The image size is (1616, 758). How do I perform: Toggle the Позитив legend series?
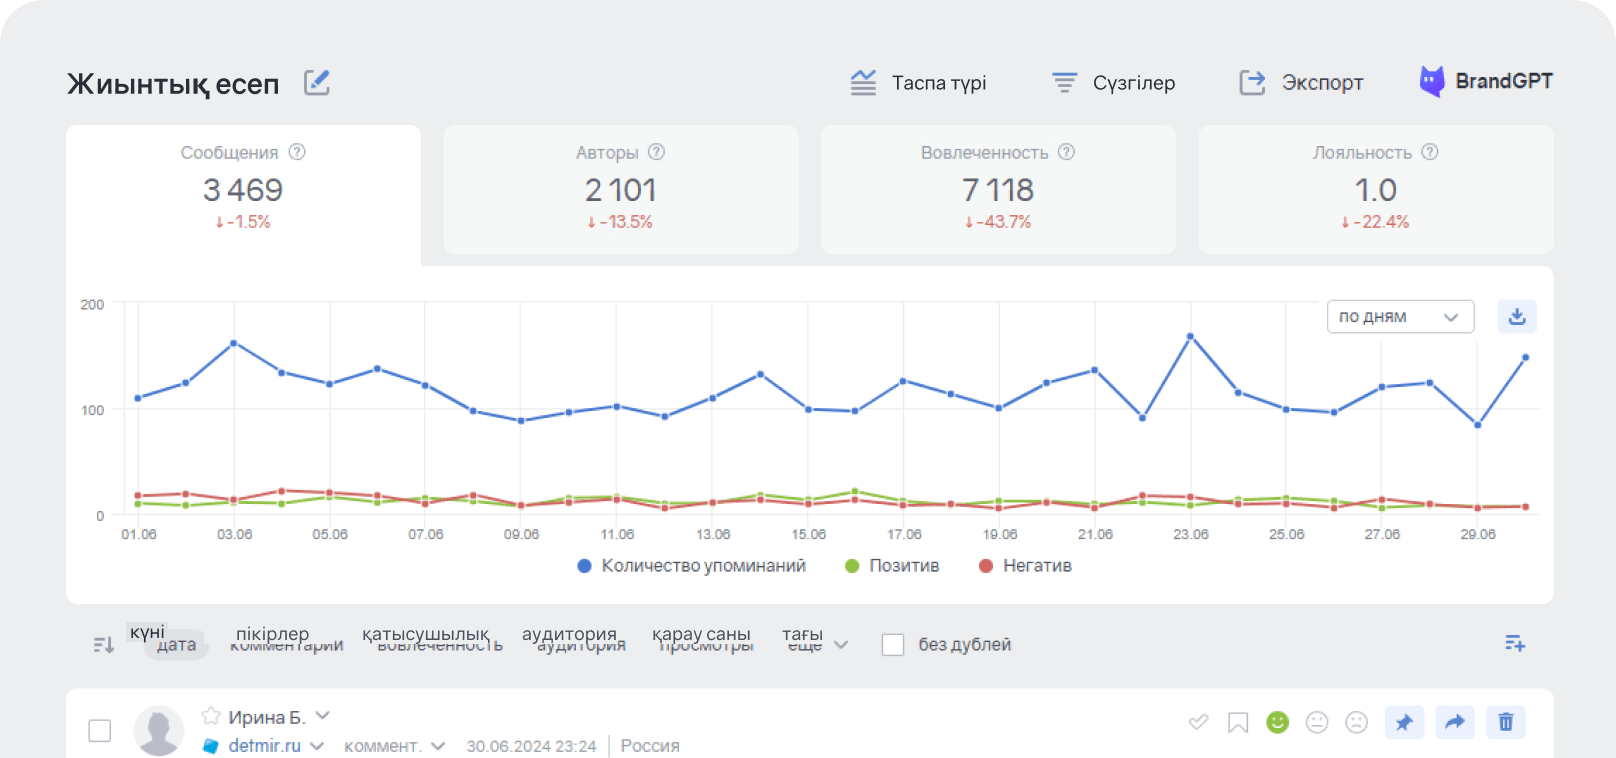[892, 566]
